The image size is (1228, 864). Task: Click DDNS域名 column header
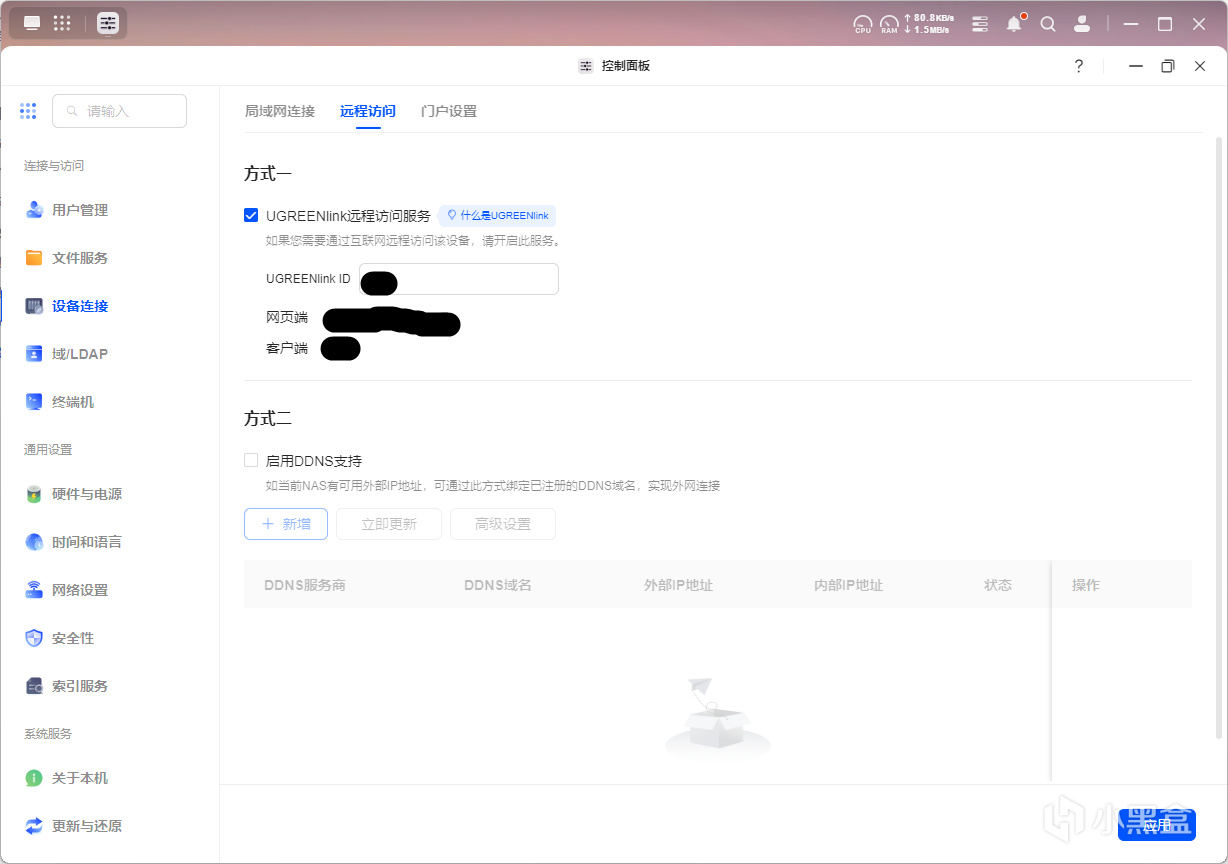pos(498,585)
